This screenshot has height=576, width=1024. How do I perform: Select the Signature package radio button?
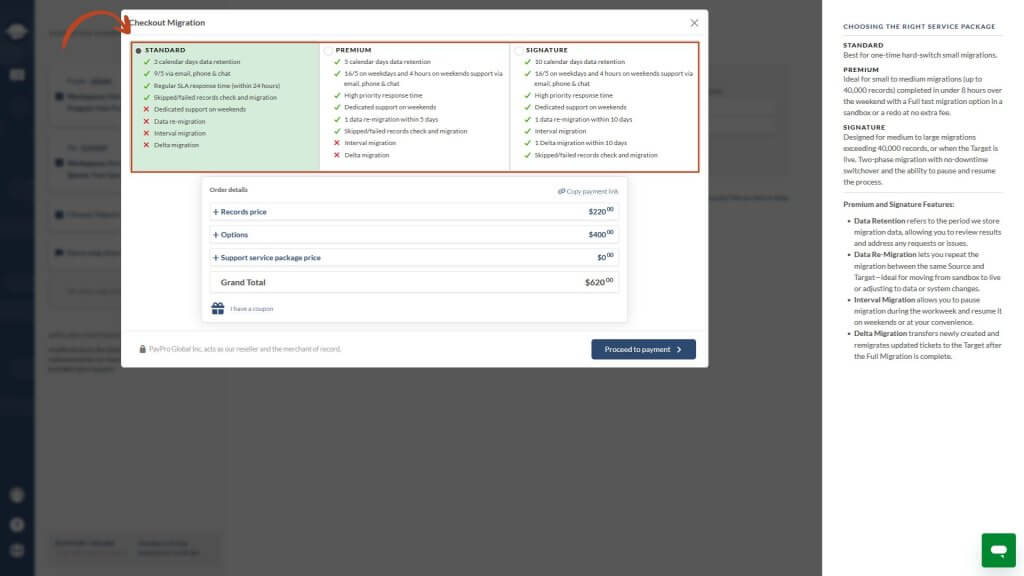pos(517,50)
